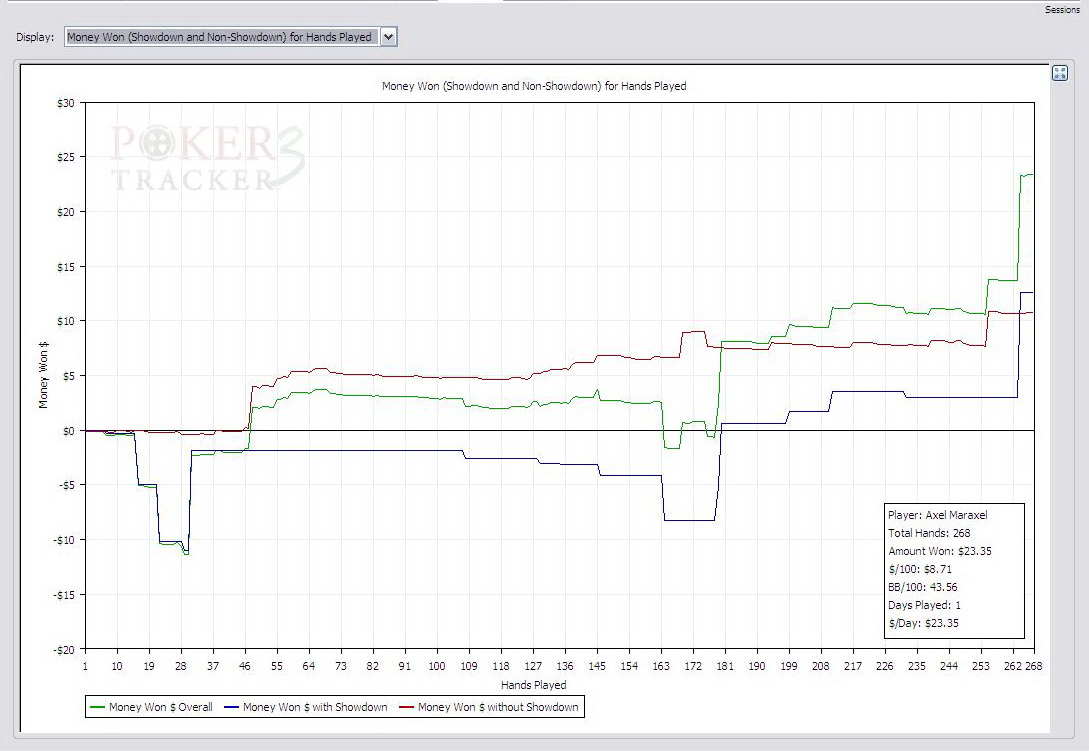
Task: Click the 'Amount Won: $23.35' stat line
Action: 939,551
